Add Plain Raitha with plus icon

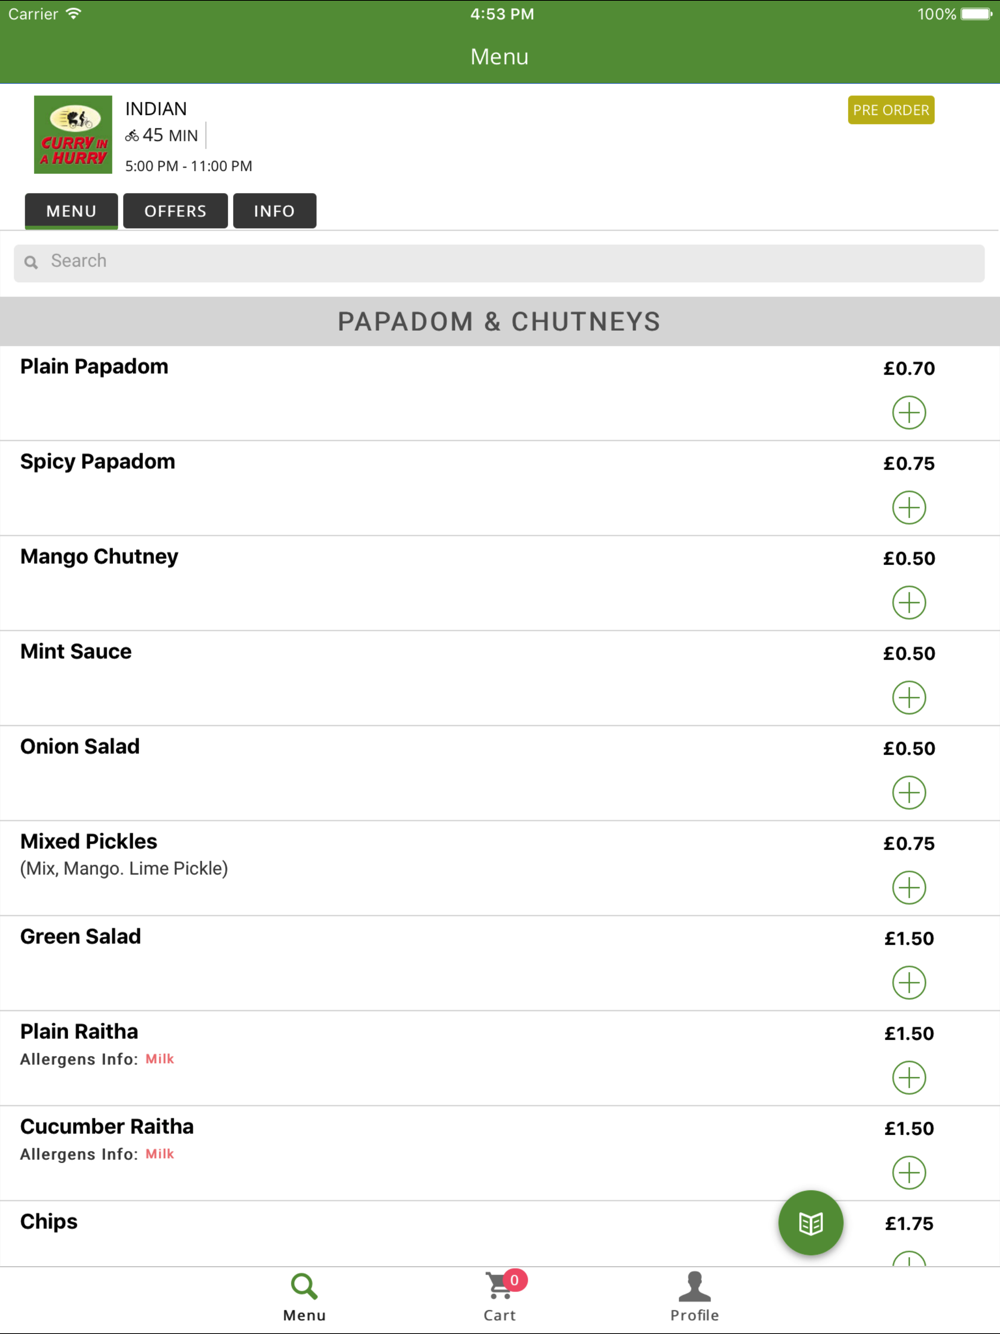909,1077
